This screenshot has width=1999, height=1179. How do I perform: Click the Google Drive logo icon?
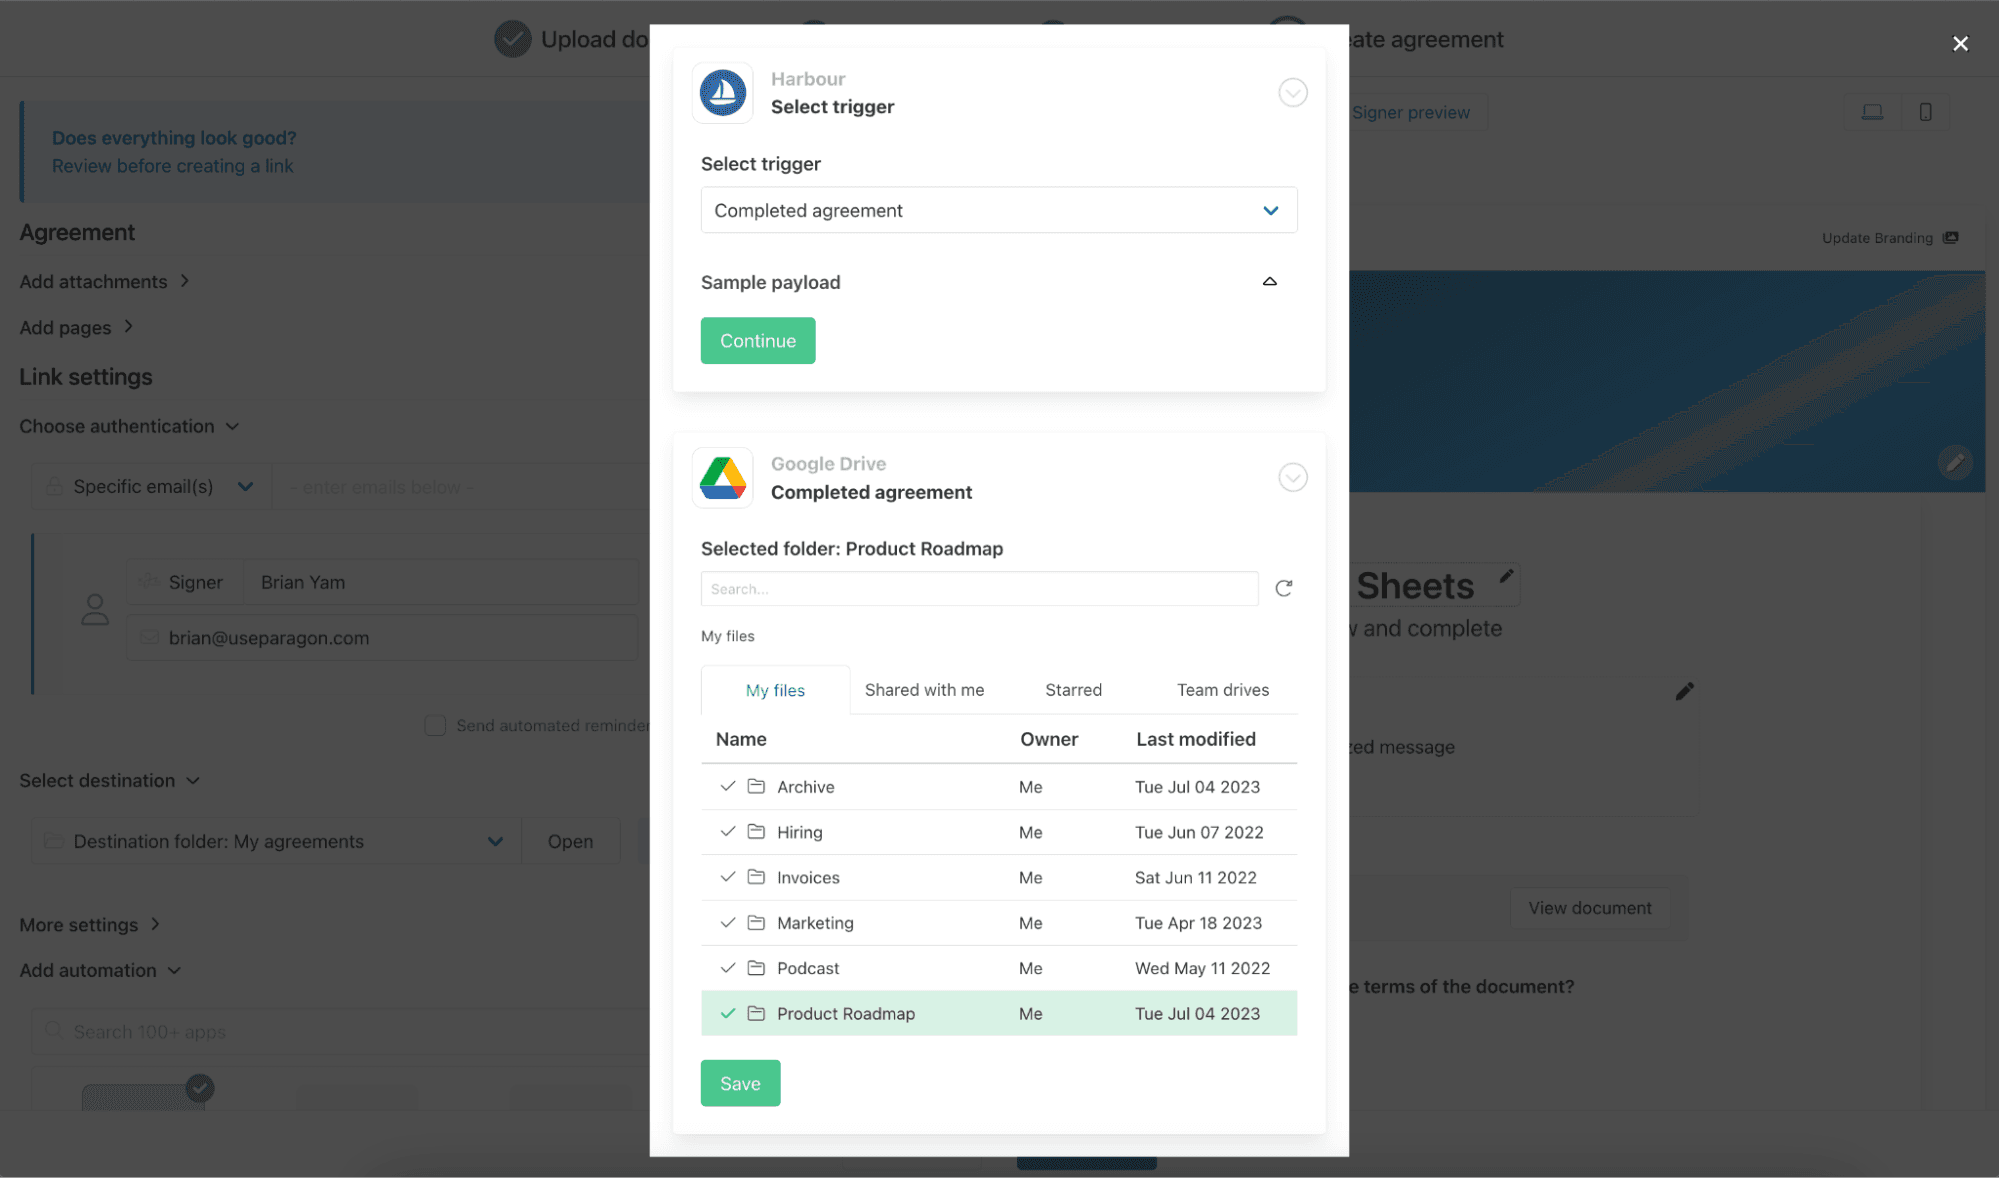tap(722, 478)
